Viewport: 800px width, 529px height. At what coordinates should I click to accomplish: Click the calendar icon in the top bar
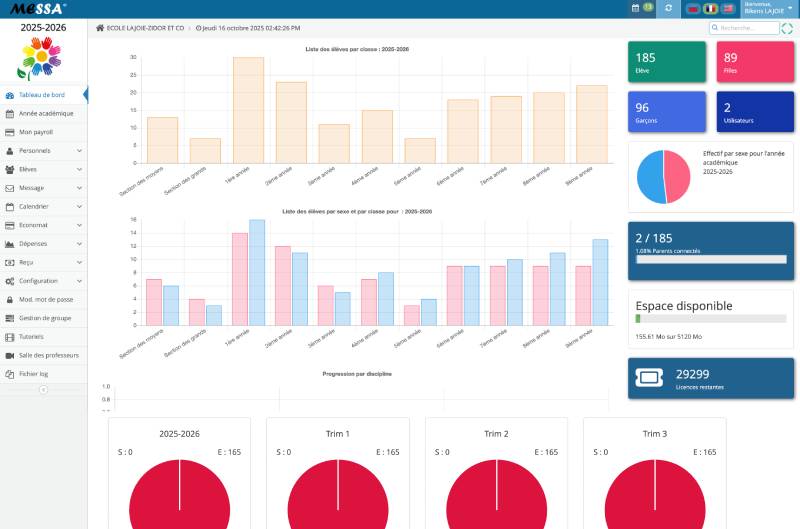click(636, 8)
